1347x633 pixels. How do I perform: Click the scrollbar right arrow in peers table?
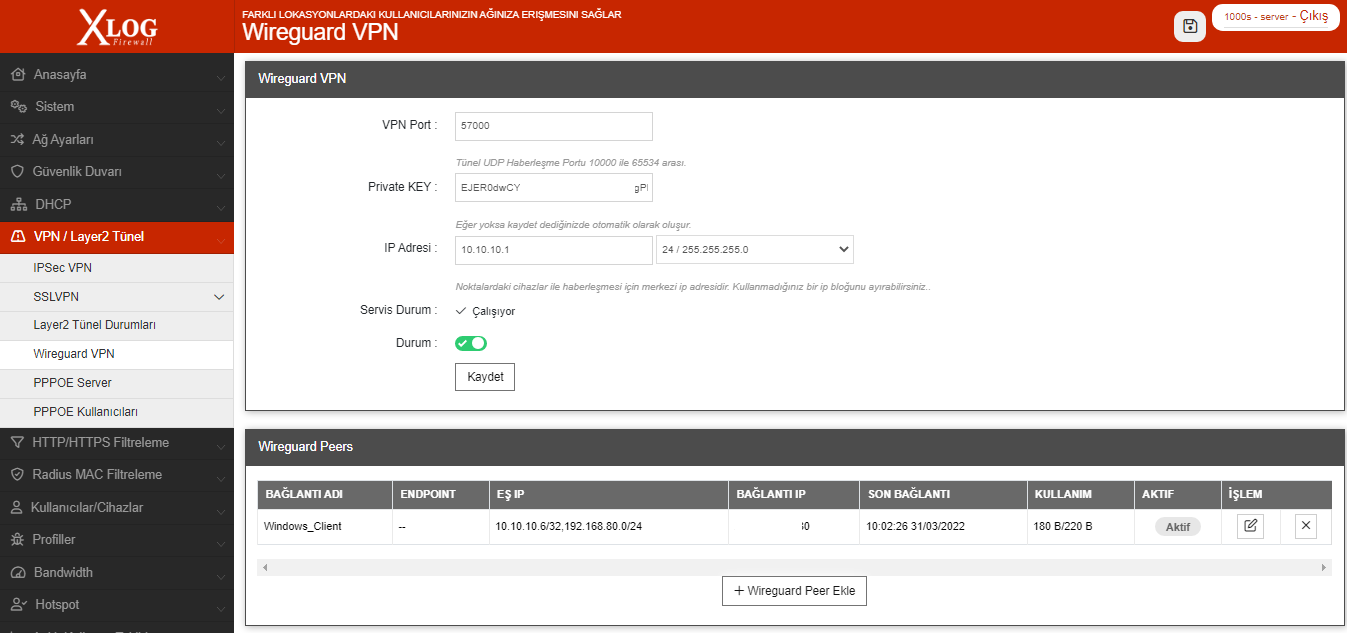(1325, 567)
